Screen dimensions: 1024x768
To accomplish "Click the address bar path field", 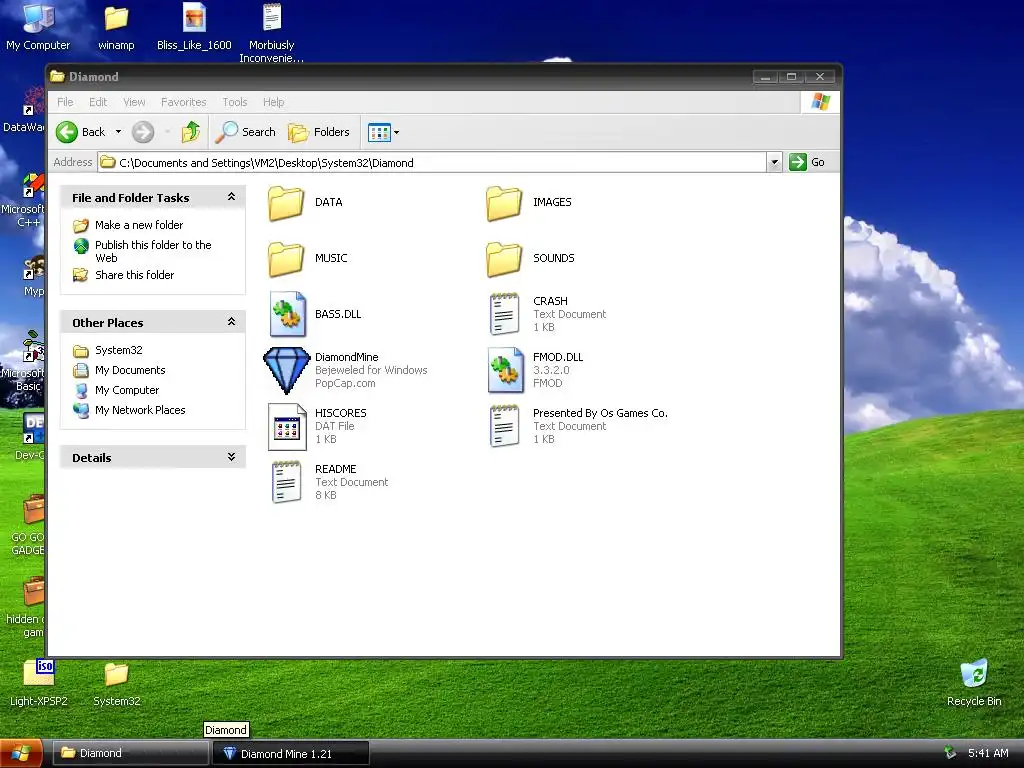I will [432, 163].
